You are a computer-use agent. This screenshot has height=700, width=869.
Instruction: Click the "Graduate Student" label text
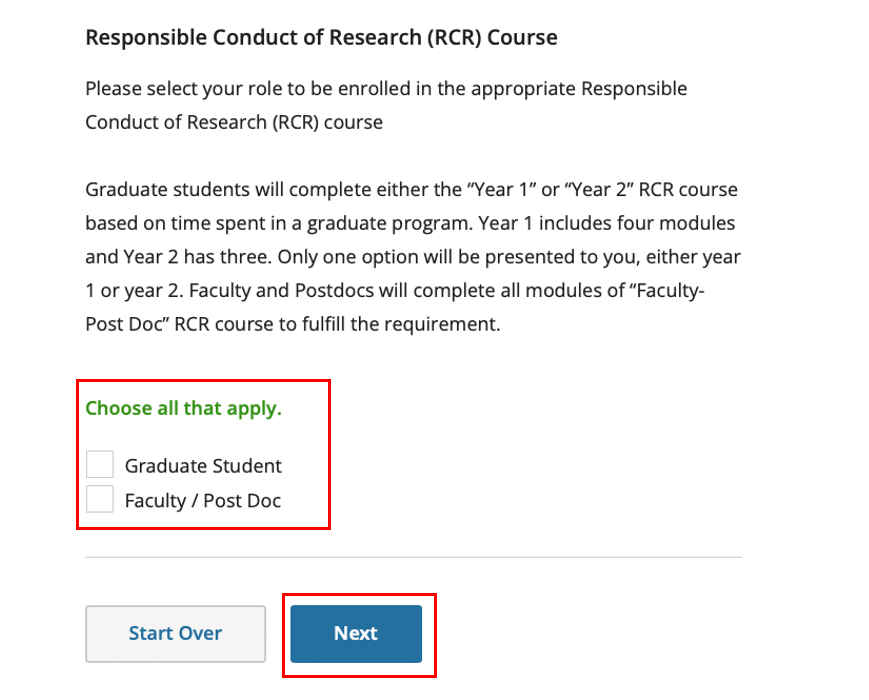click(x=203, y=466)
